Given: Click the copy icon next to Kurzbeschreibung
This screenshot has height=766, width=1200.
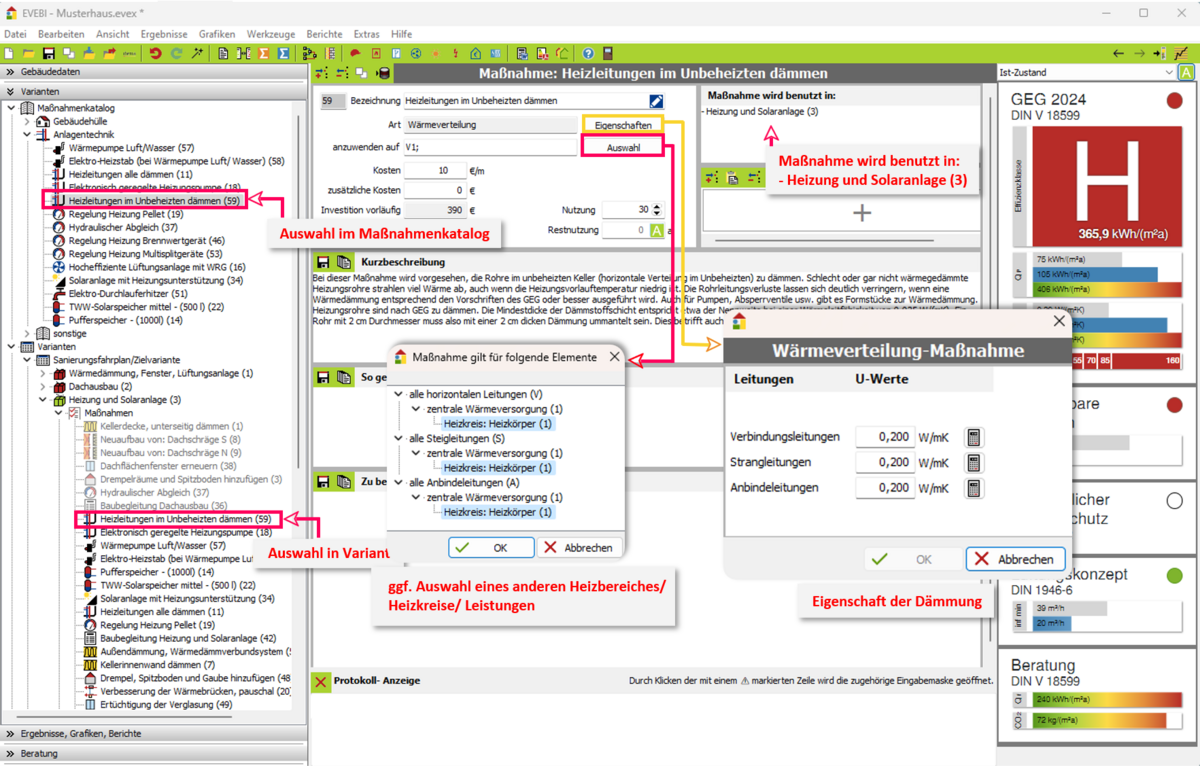Looking at the screenshot, I should (x=343, y=262).
